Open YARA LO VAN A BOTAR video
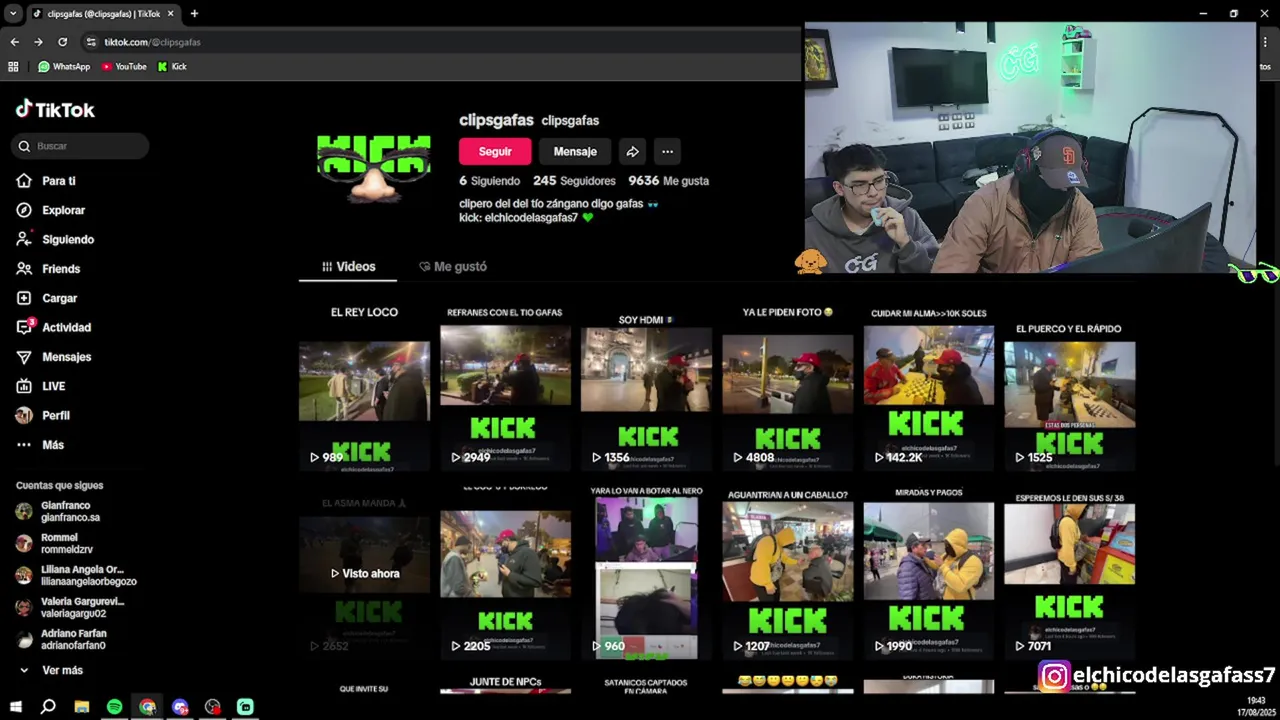1280x720 pixels. 646,573
